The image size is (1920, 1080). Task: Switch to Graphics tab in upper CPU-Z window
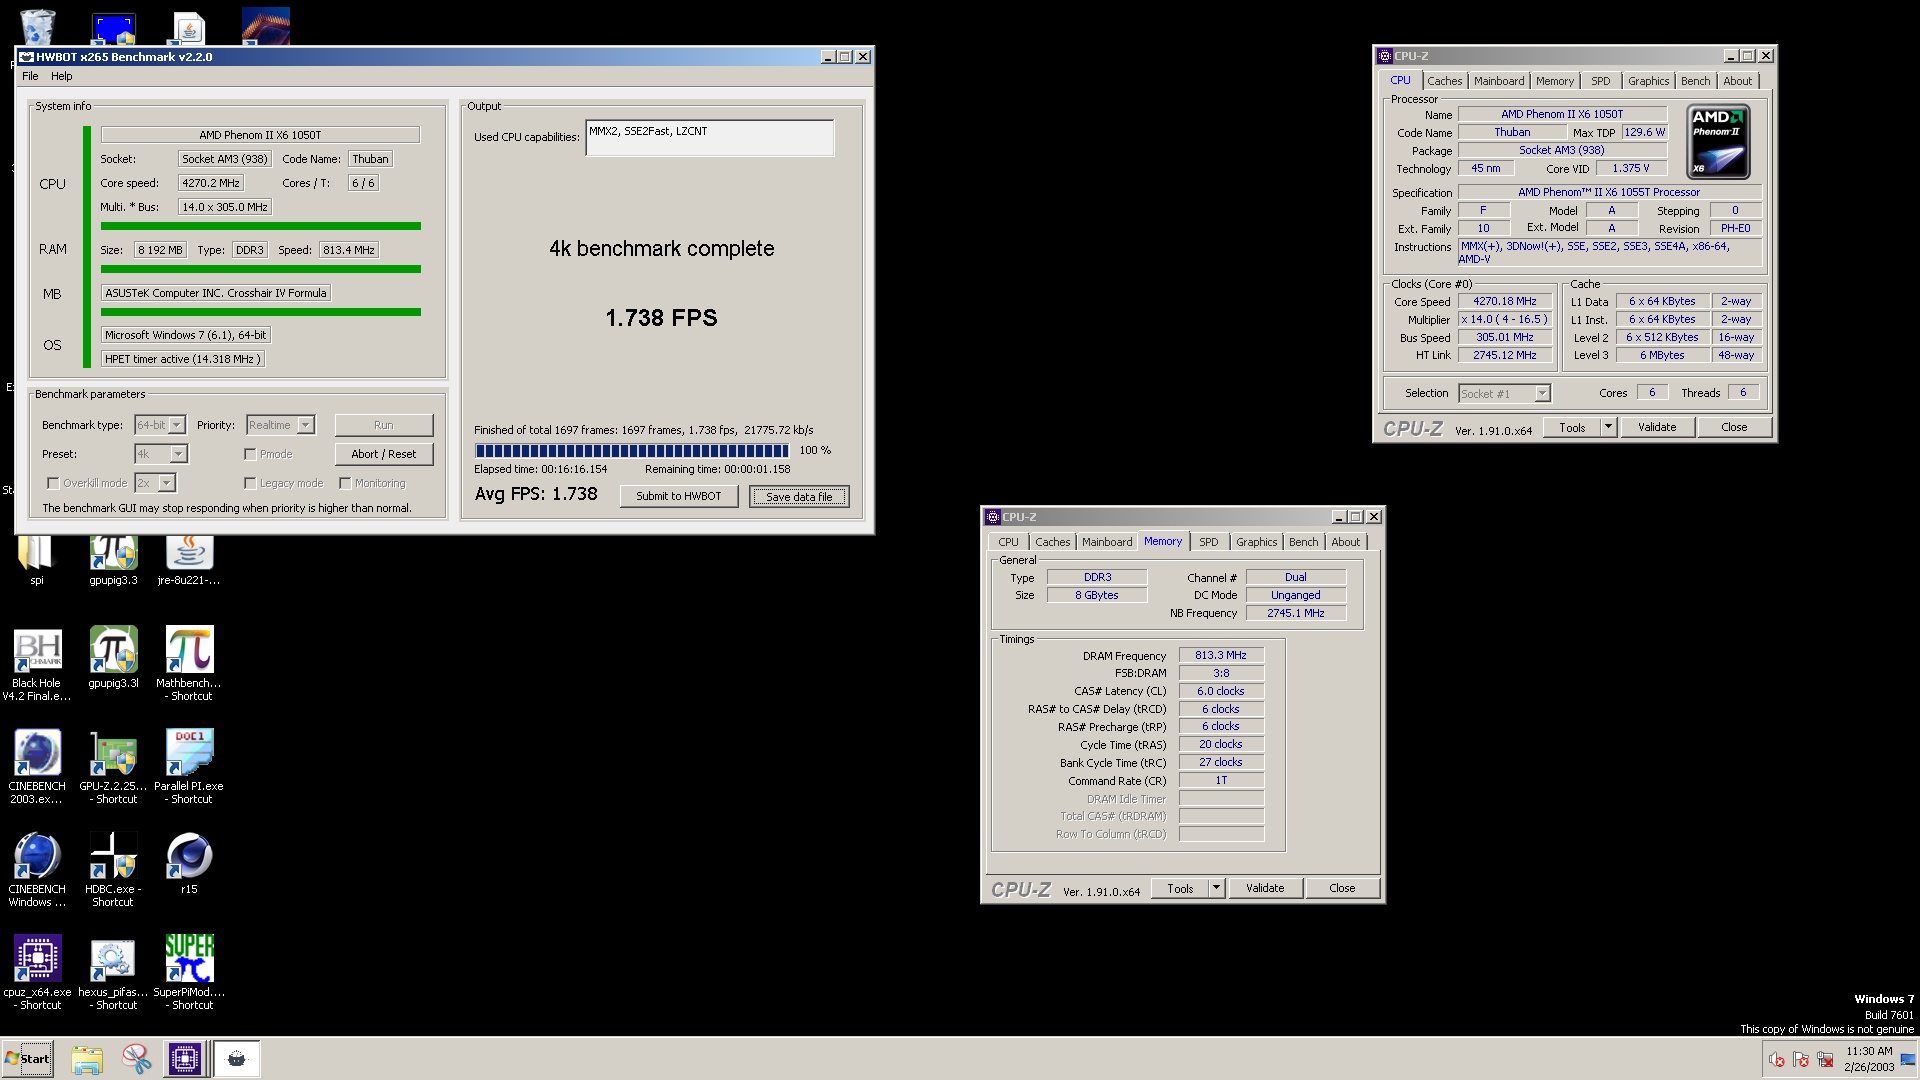tap(1648, 81)
